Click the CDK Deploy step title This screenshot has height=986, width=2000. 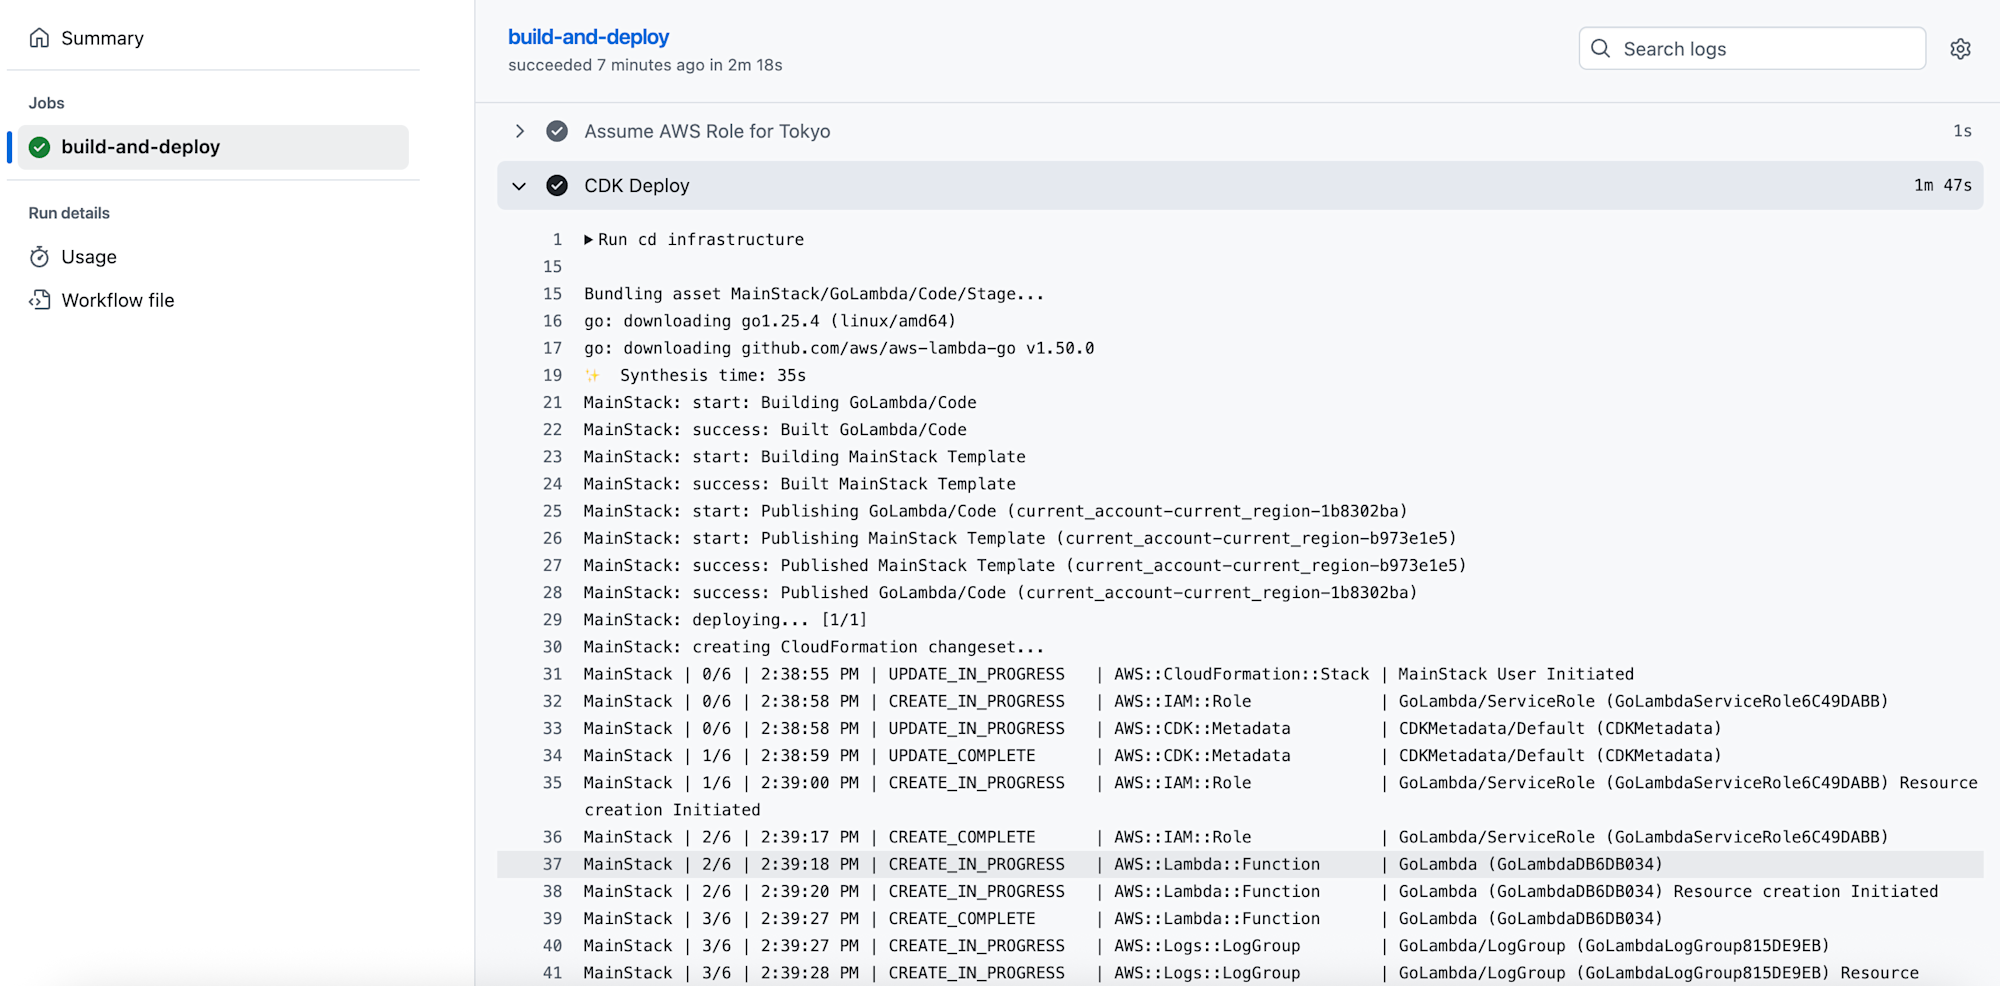click(x=637, y=186)
